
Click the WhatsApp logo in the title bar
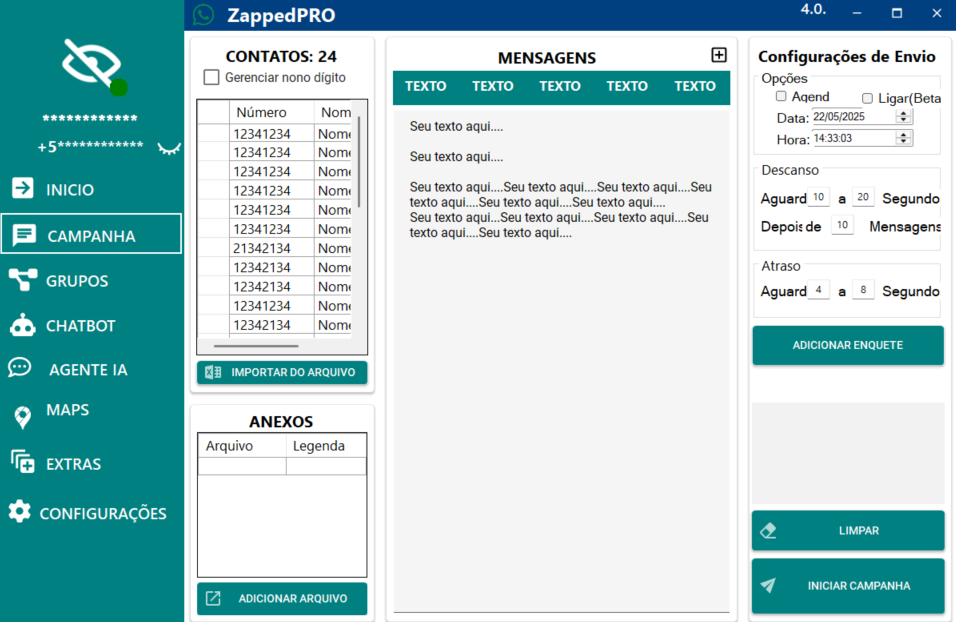pos(203,15)
